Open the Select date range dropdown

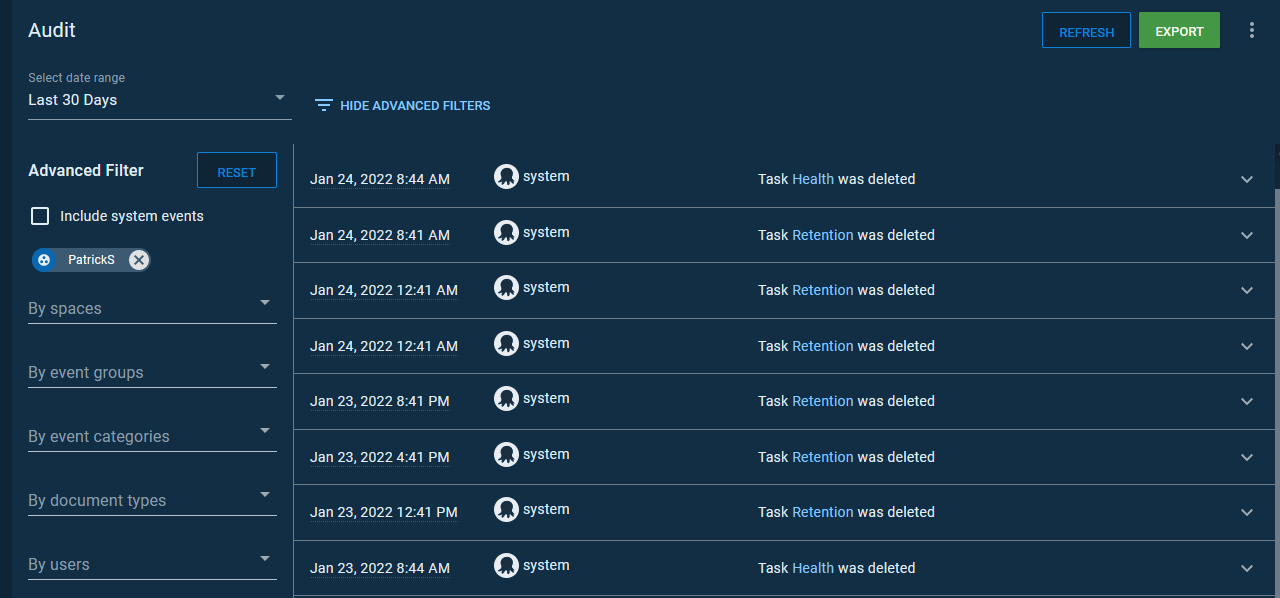(160, 100)
